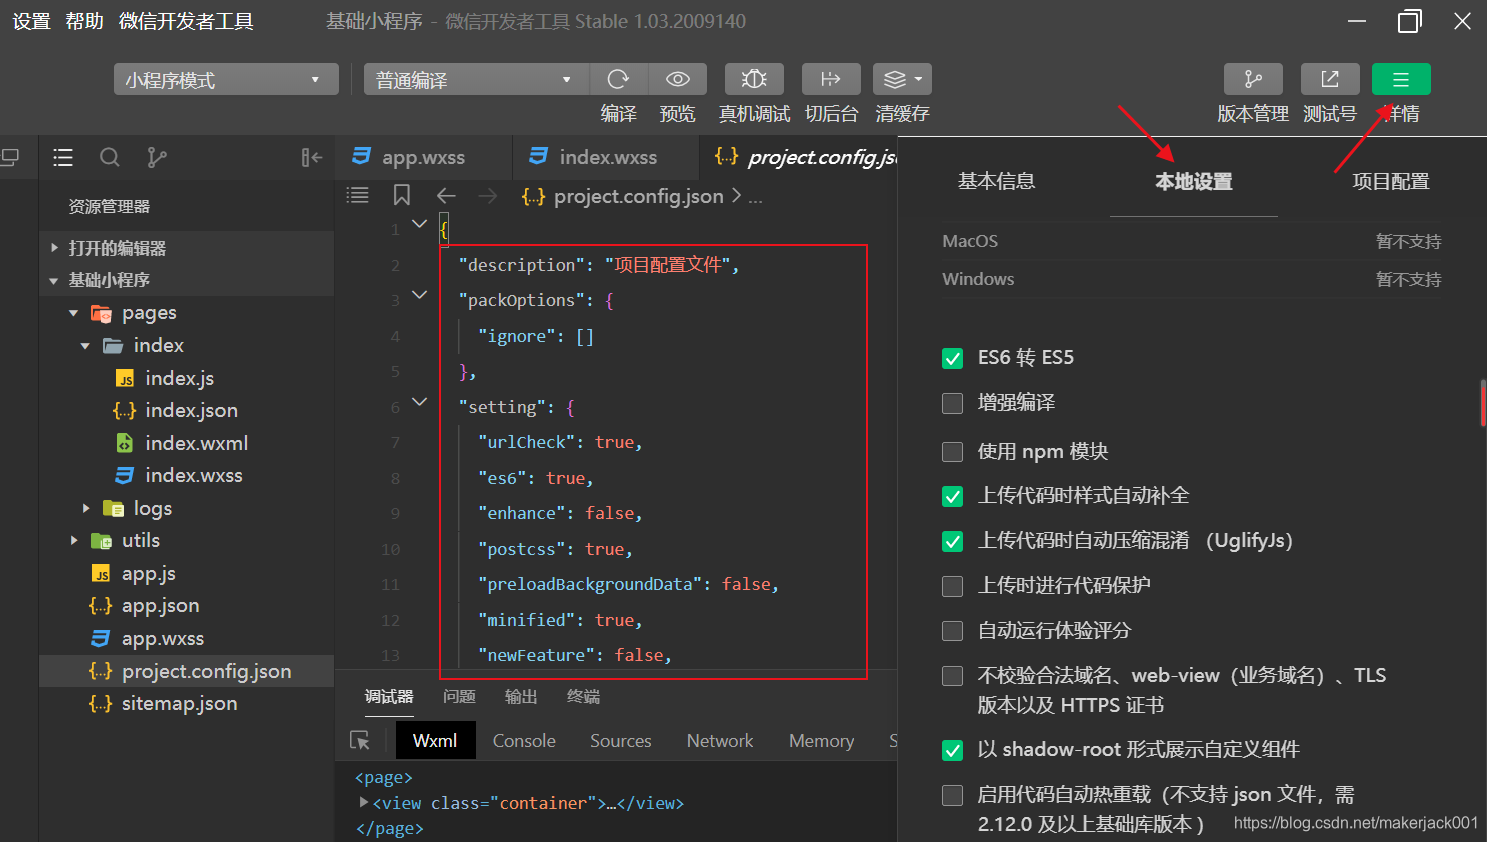Click the preview eye icon
Viewport: 1487px width, 842px height.
pyautogui.click(x=678, y=79)
